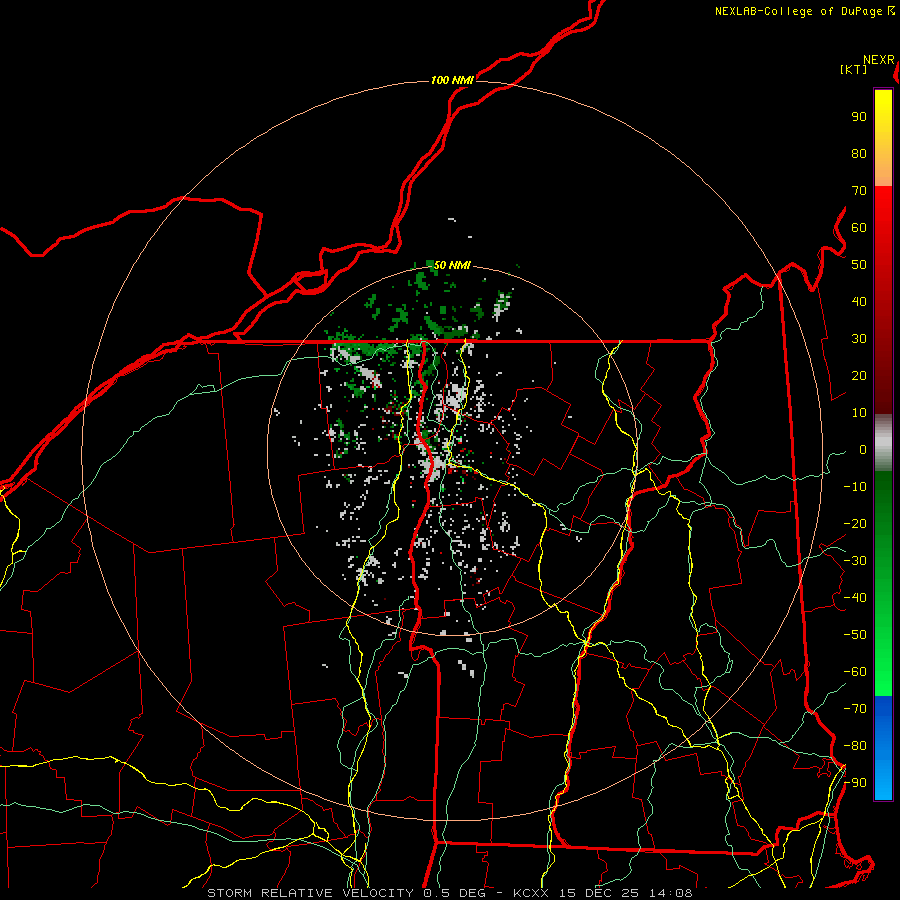The image size is (900, 900).
Task: Pick the gray zero-velocity segment of scale
Action: coord(883,443)
